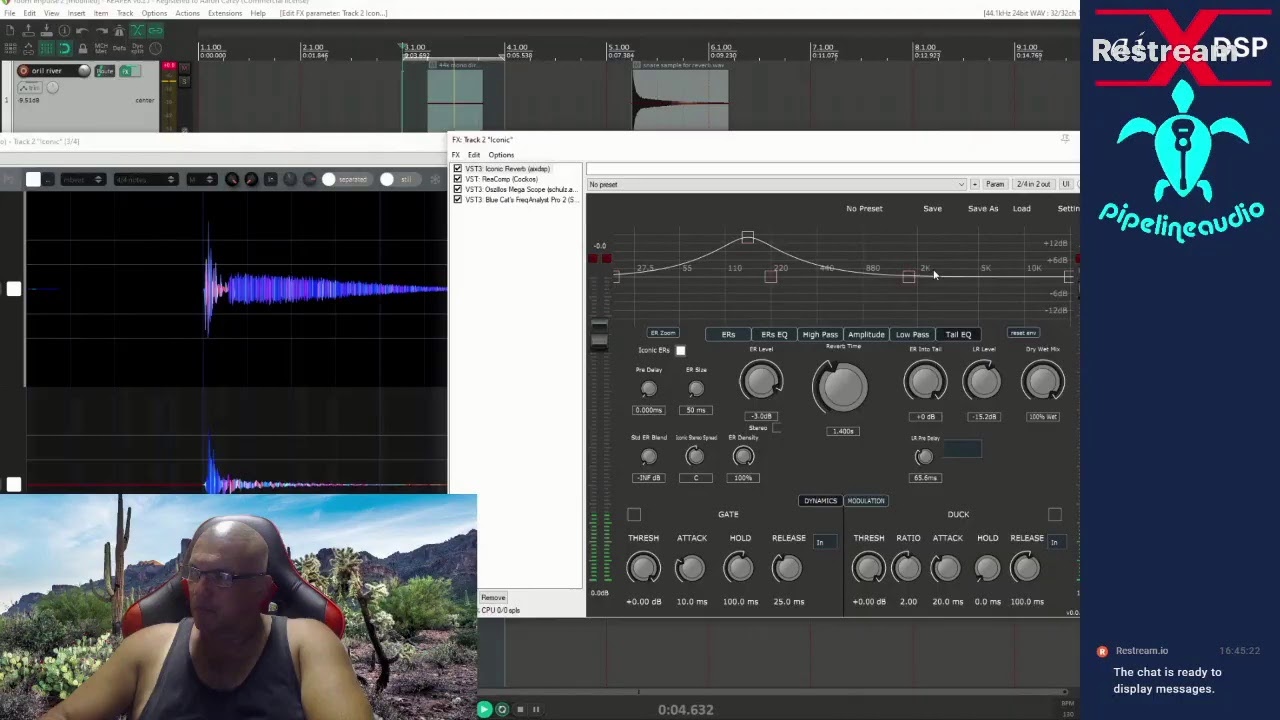The image size is (1280, 720).
Task: Toggle VST3 Iconic Reverb checkbox
Action: pos(458,169)
